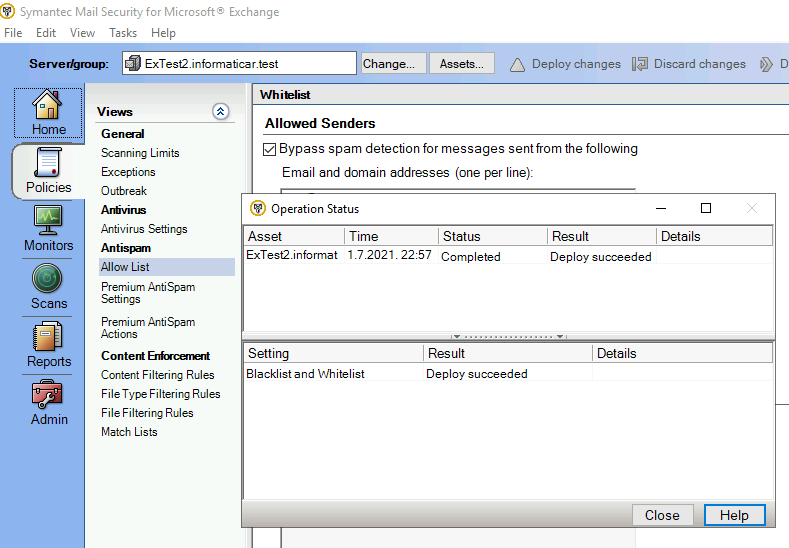Click the double-arrow icon after Discard changes

click(x=766, y=64)
